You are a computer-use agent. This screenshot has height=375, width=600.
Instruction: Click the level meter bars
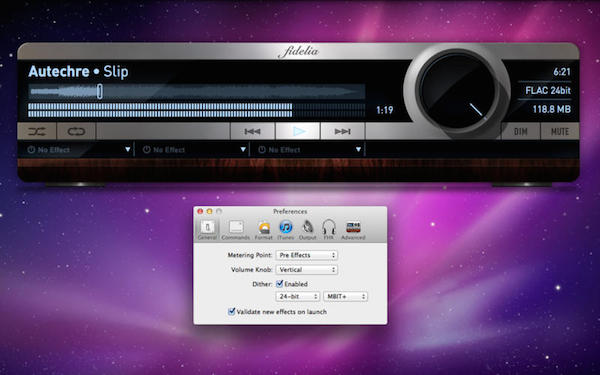click(196, 110)
